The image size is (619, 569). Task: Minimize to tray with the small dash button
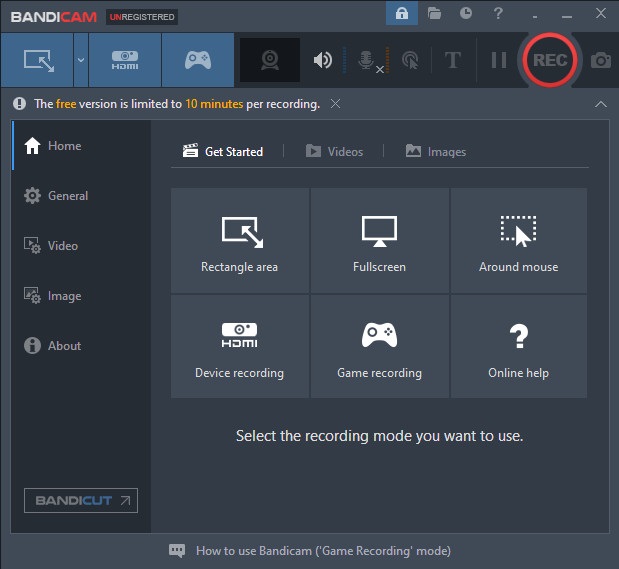[x=535, y=17]
